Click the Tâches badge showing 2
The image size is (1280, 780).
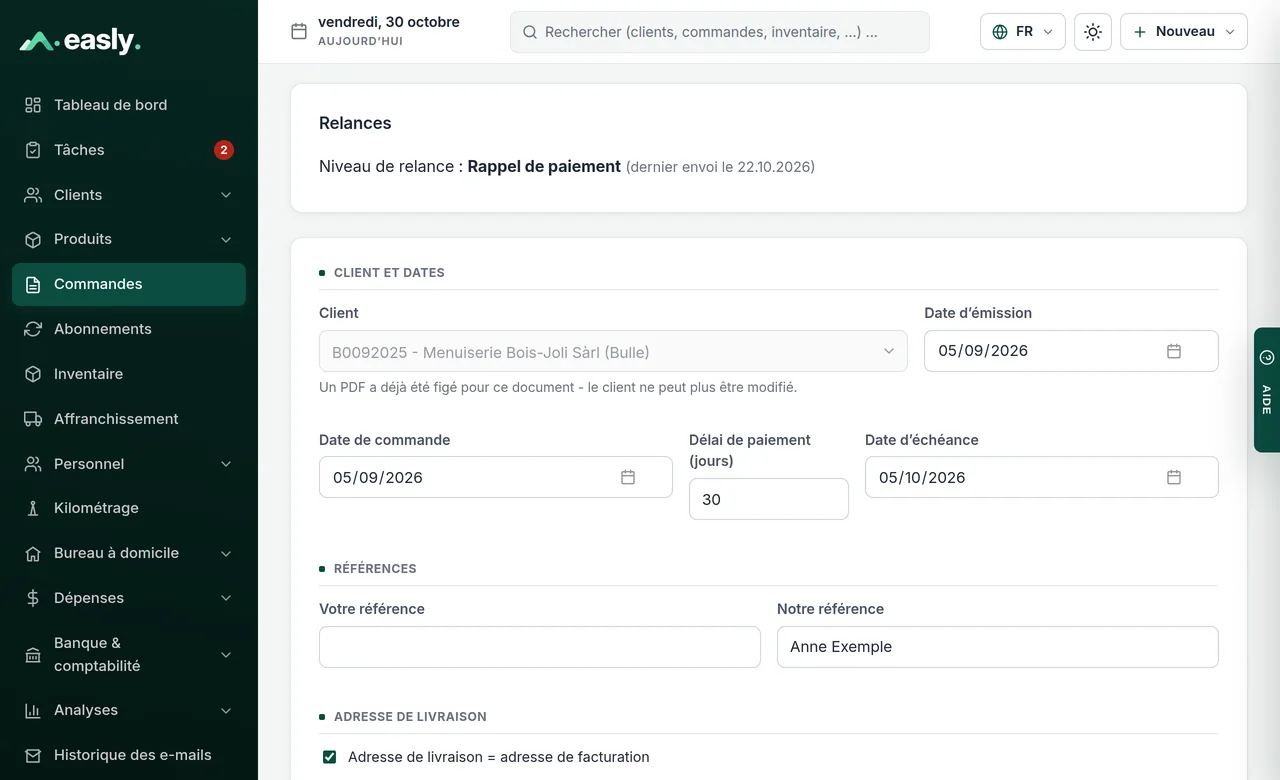click(224, 150)
